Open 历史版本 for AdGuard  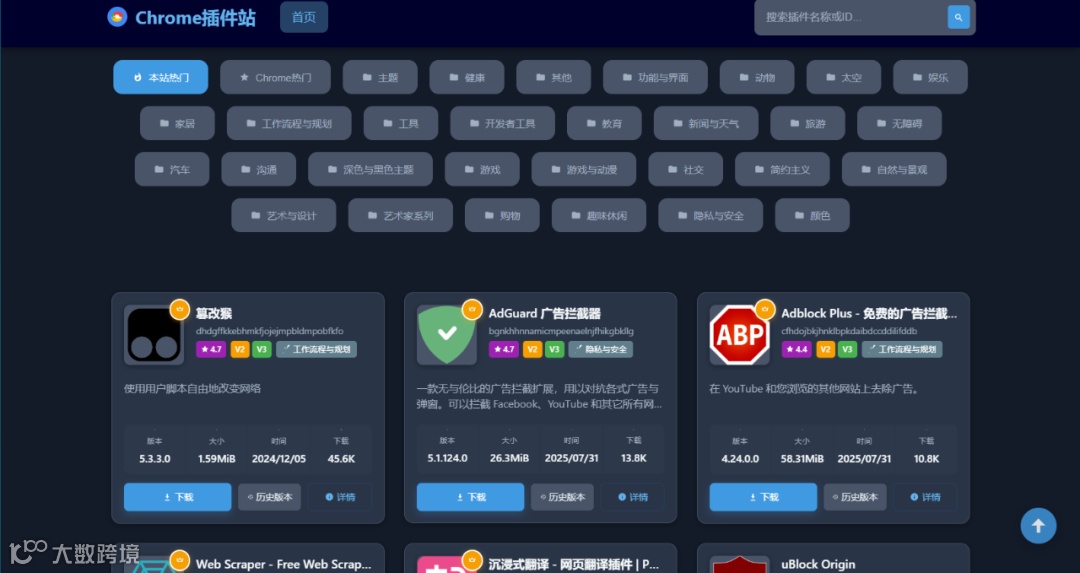tap(562, 497)
